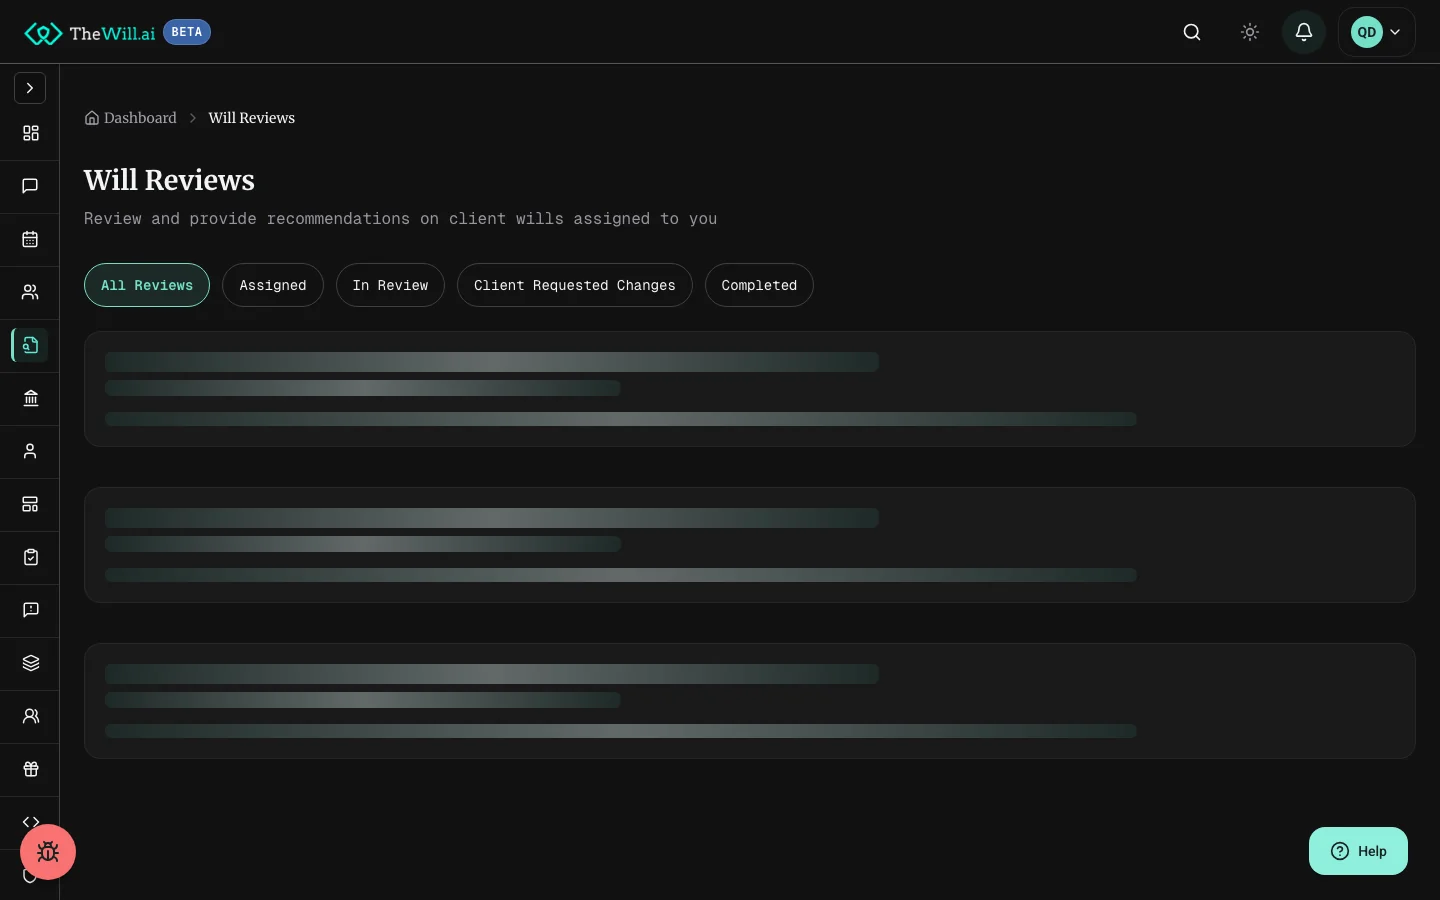
Task: Open search with the magnifier icon
Action: click(x=1192, y=32)
